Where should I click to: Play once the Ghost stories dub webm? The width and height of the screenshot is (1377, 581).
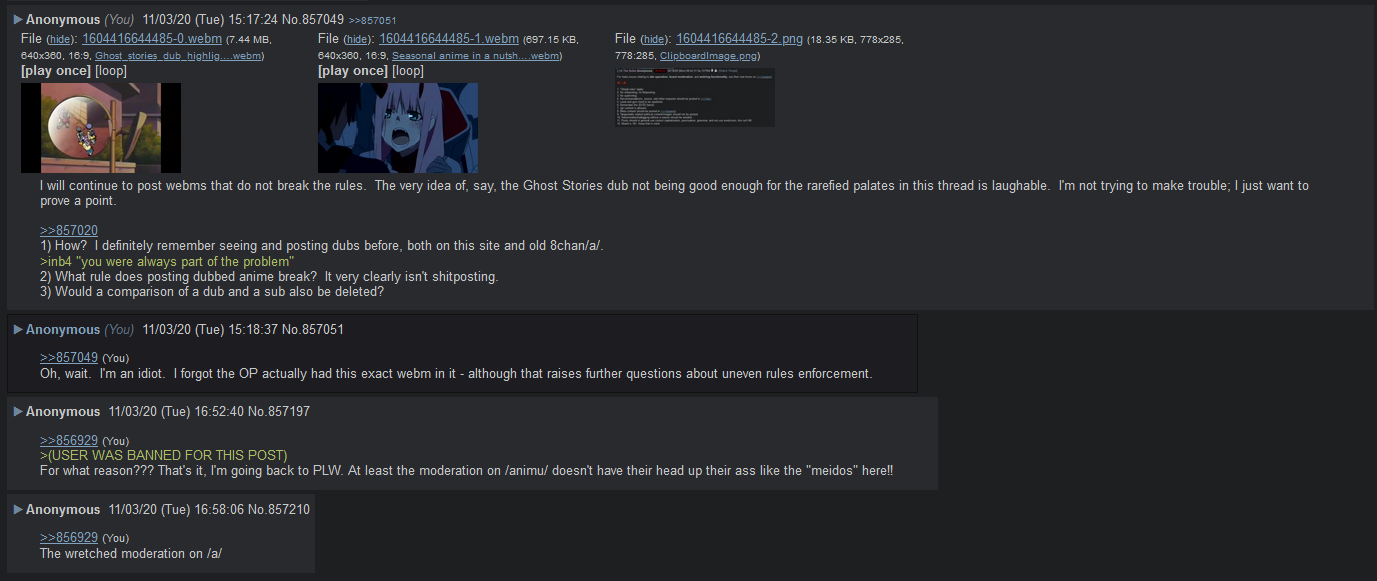[56, 71]
